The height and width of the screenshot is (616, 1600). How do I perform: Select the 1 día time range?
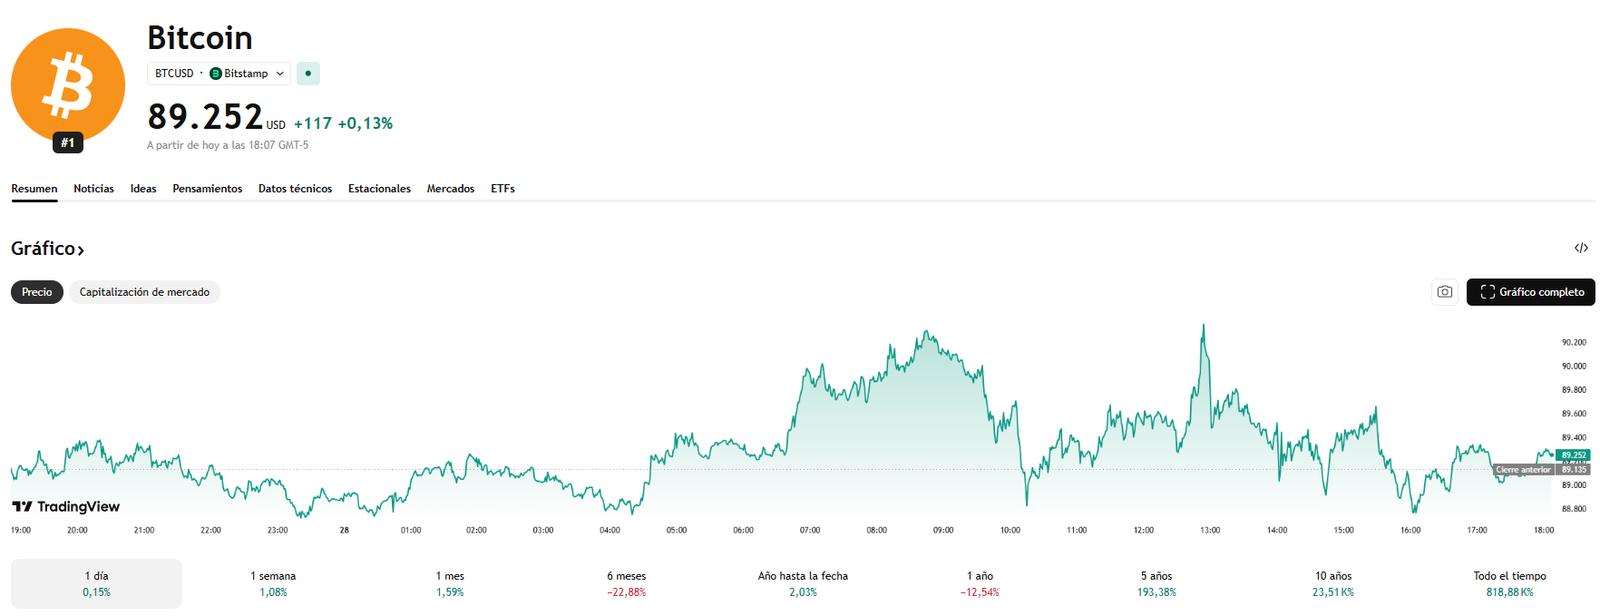[97, 583]
